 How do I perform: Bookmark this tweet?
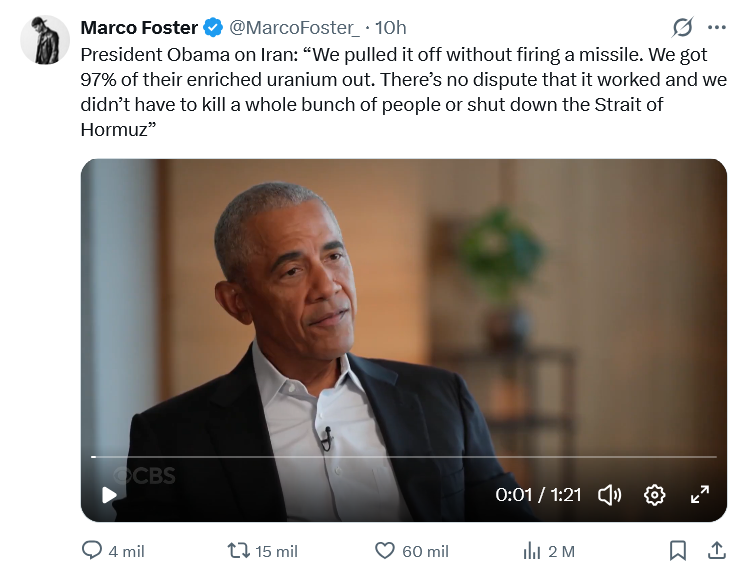click(x=678, y=551)
